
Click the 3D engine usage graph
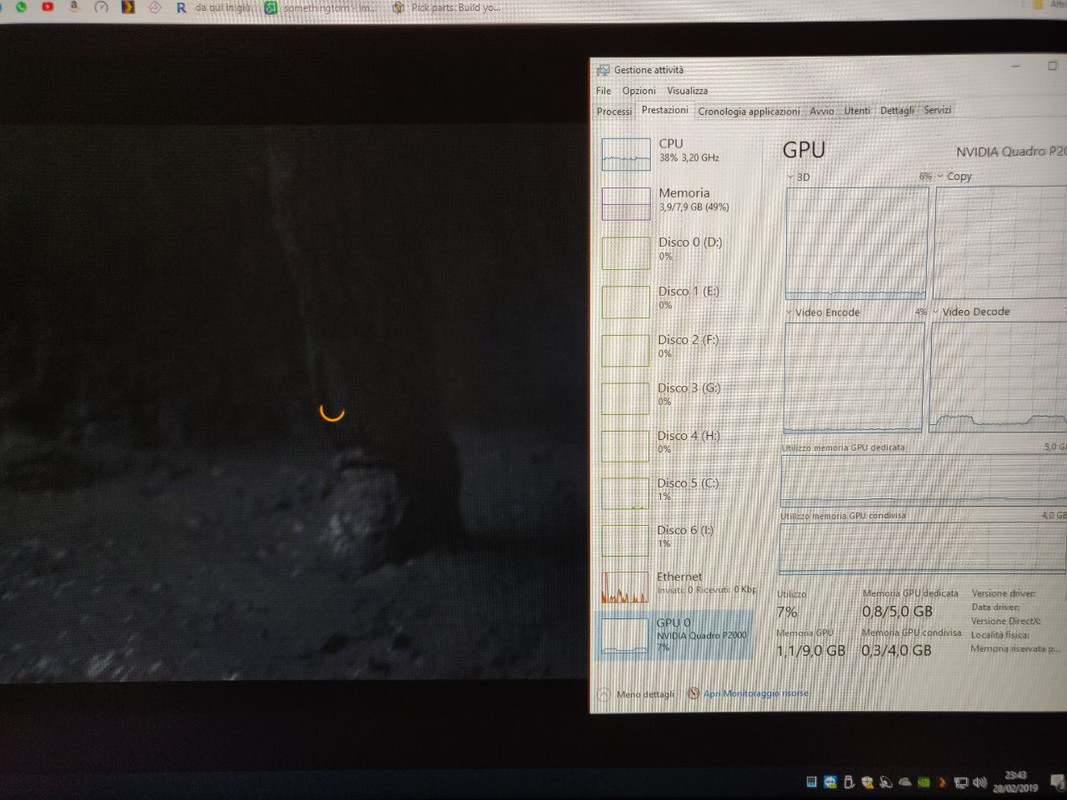tap(856, 243)
